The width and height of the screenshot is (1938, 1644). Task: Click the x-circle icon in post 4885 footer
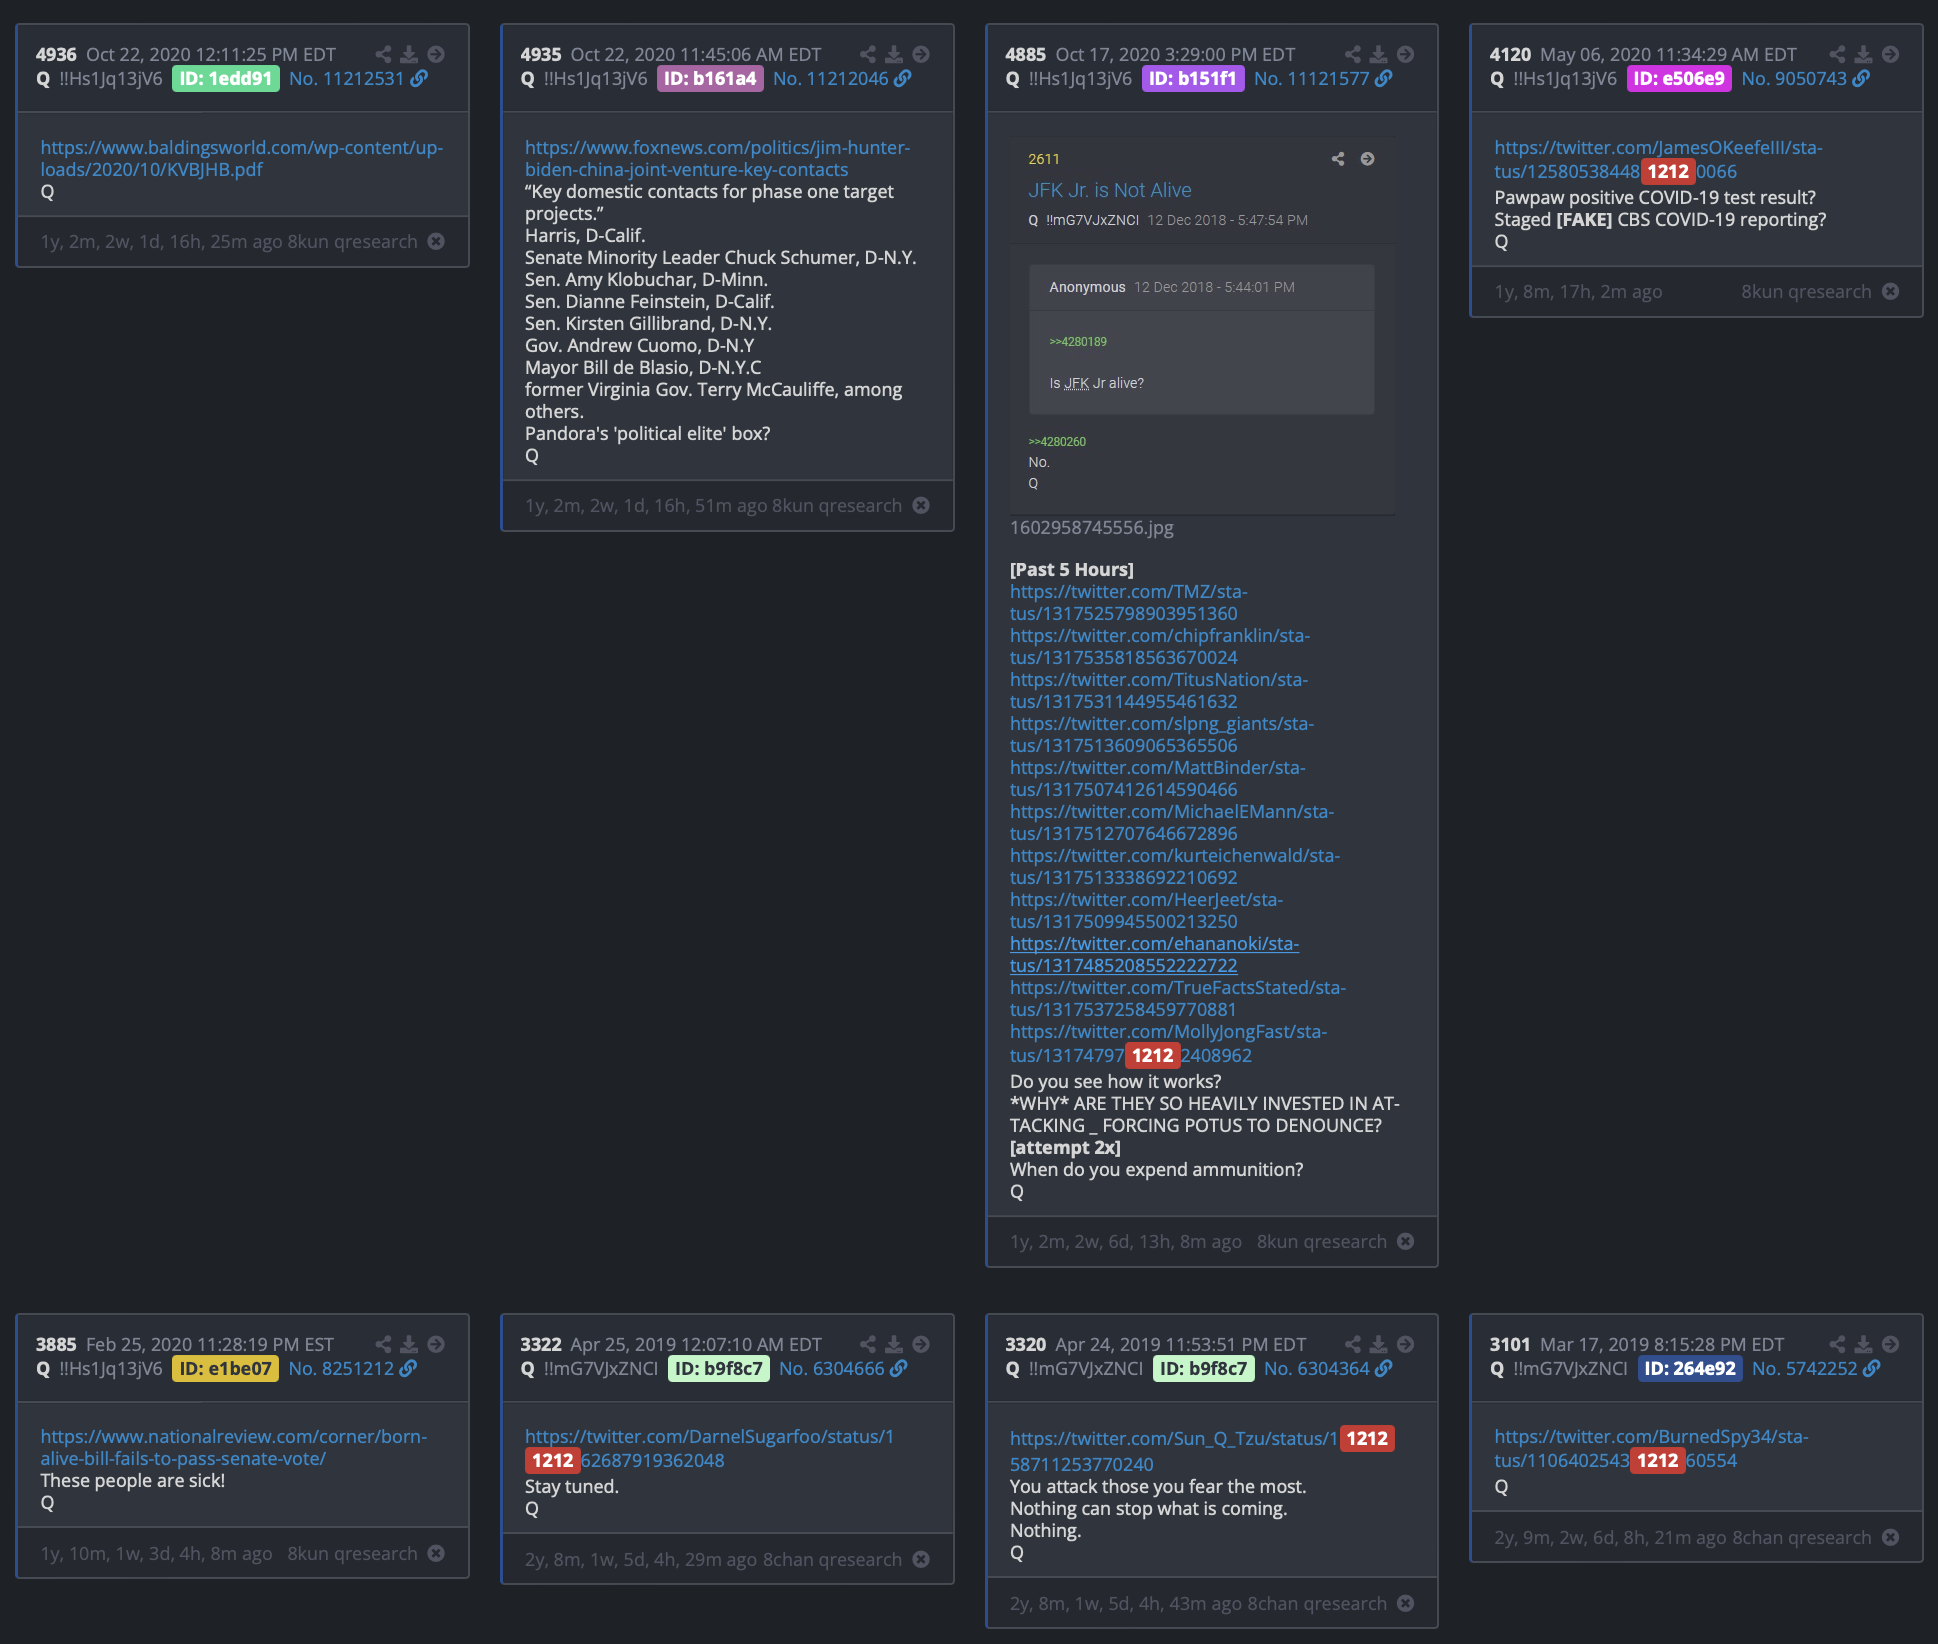[1405, 1241]
